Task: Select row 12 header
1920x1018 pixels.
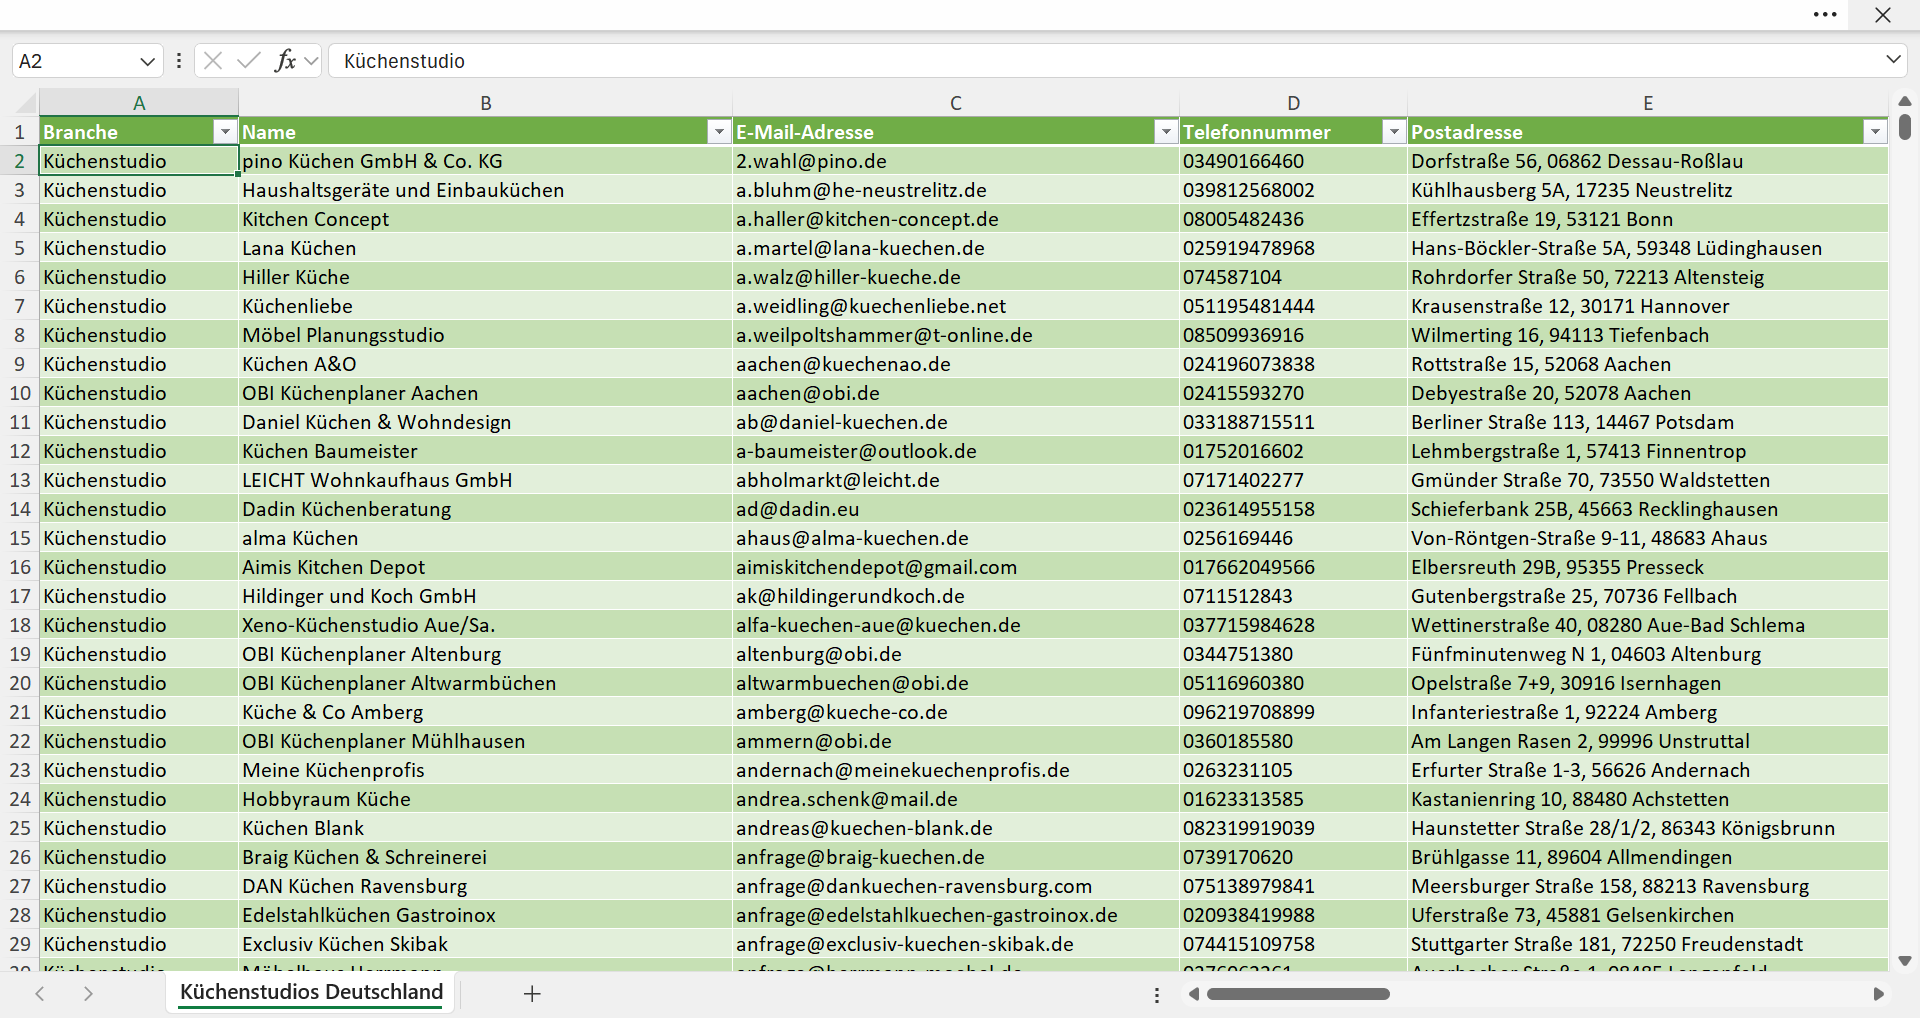Action: coord(20,451)
